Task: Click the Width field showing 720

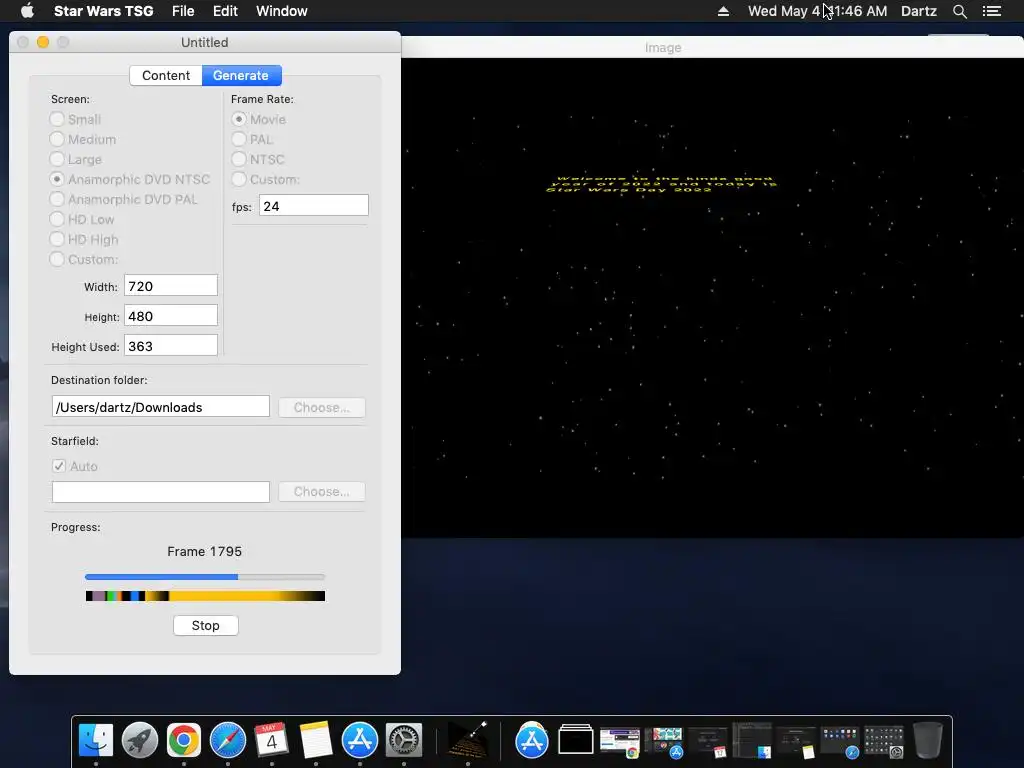Action: click(x=170, y=286)
